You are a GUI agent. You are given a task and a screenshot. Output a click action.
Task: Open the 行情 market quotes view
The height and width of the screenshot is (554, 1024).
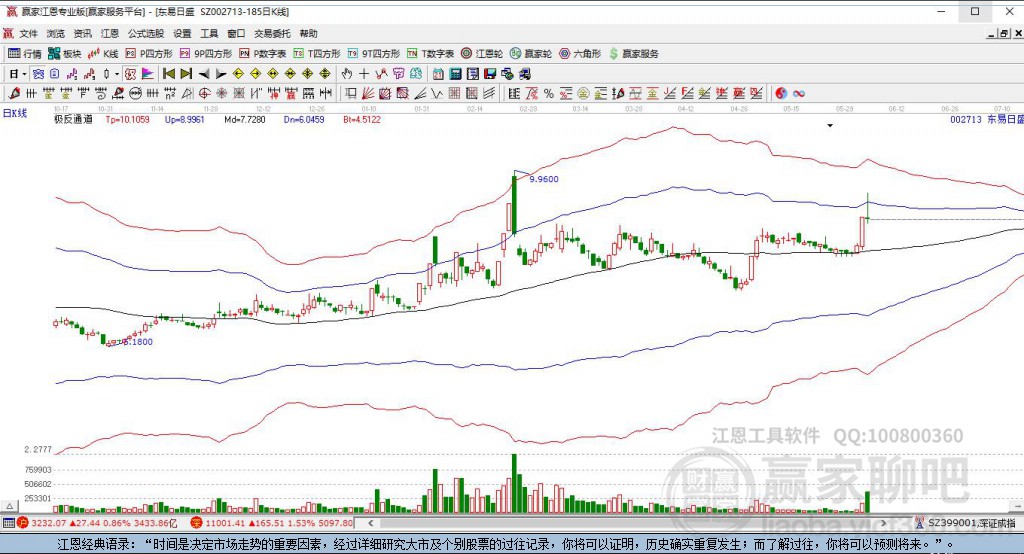[x=25, y=54]
